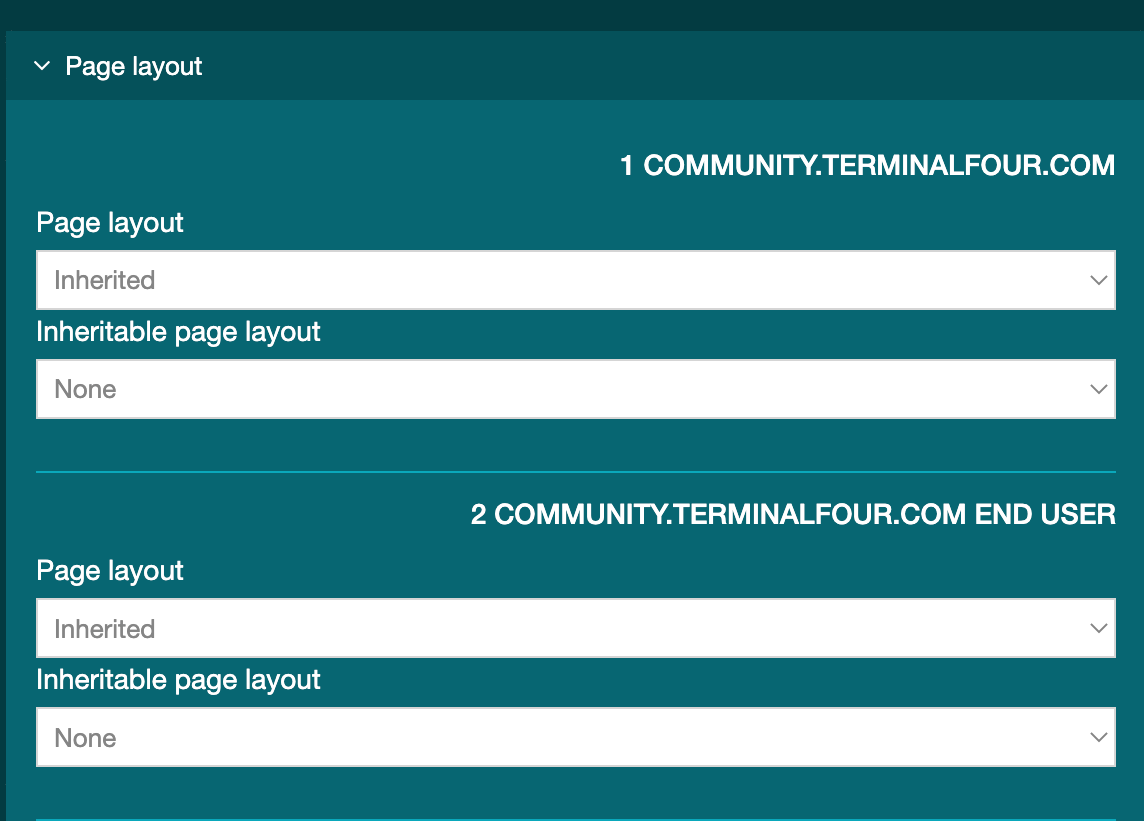This screenshot has width=1144, height=821.
Task: Open Inheritable page layout dropdown for End User channel
Action: point(575,738)
